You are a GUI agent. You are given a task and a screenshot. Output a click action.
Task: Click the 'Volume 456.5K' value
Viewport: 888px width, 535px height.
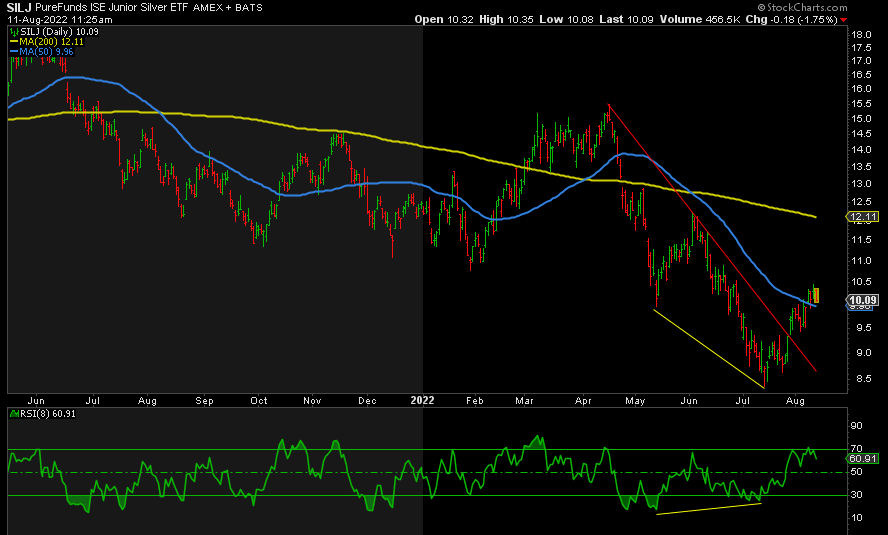[x=700, y=19]
